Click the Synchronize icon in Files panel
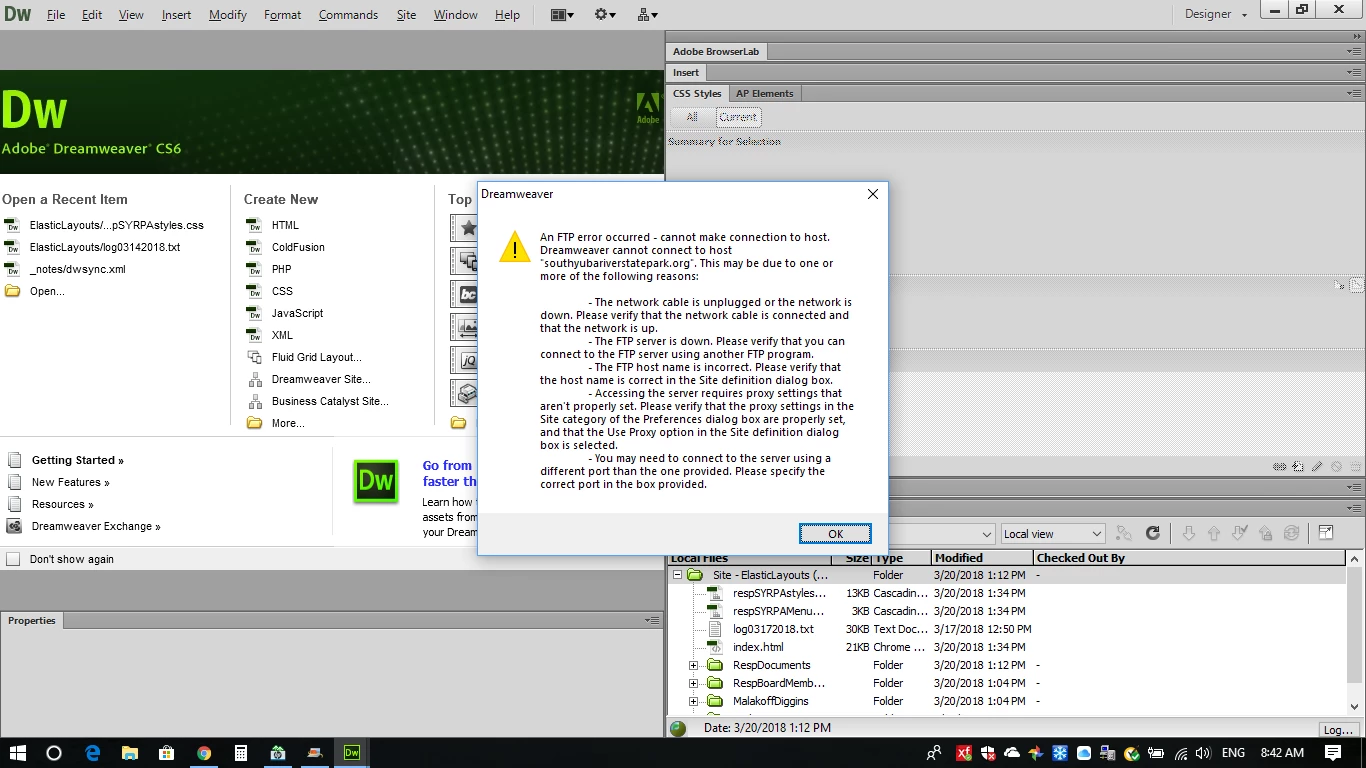 tap(1291, 534)
